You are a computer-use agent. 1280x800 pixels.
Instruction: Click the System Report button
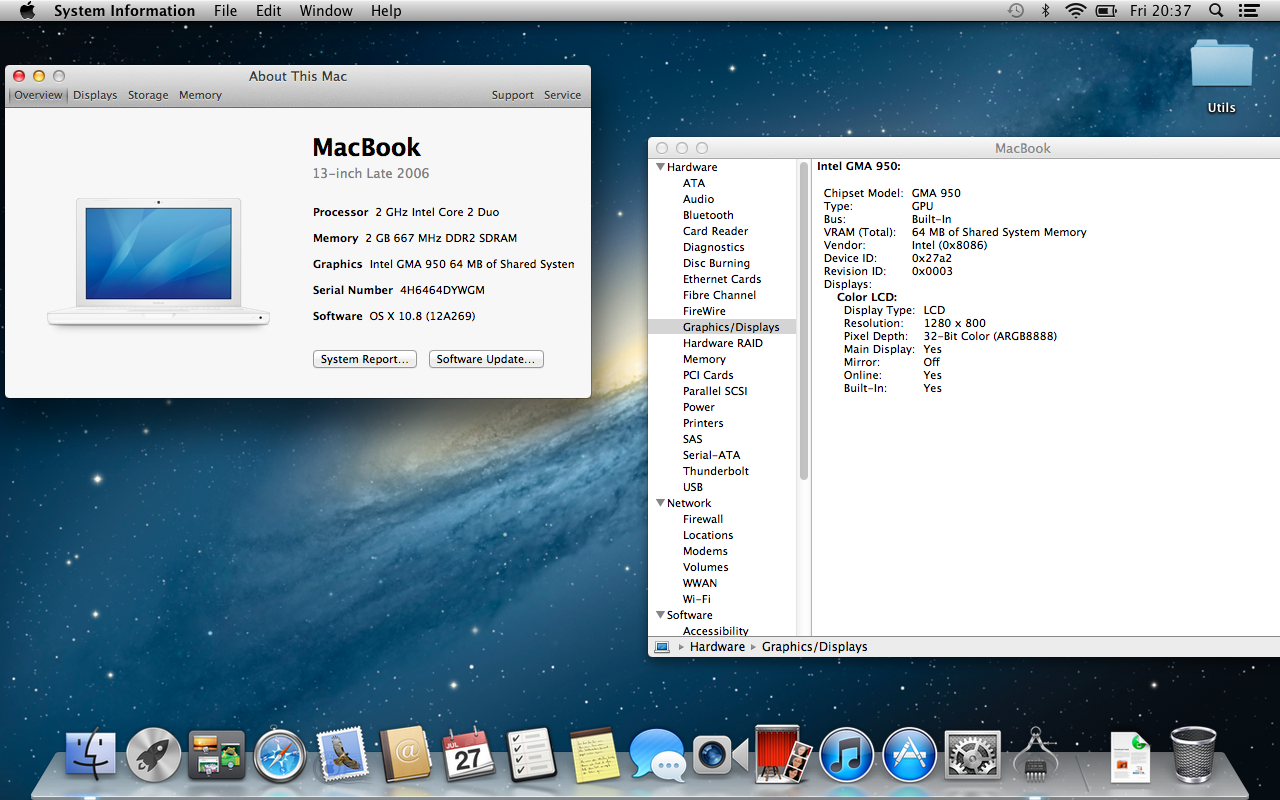coord(365,359)
